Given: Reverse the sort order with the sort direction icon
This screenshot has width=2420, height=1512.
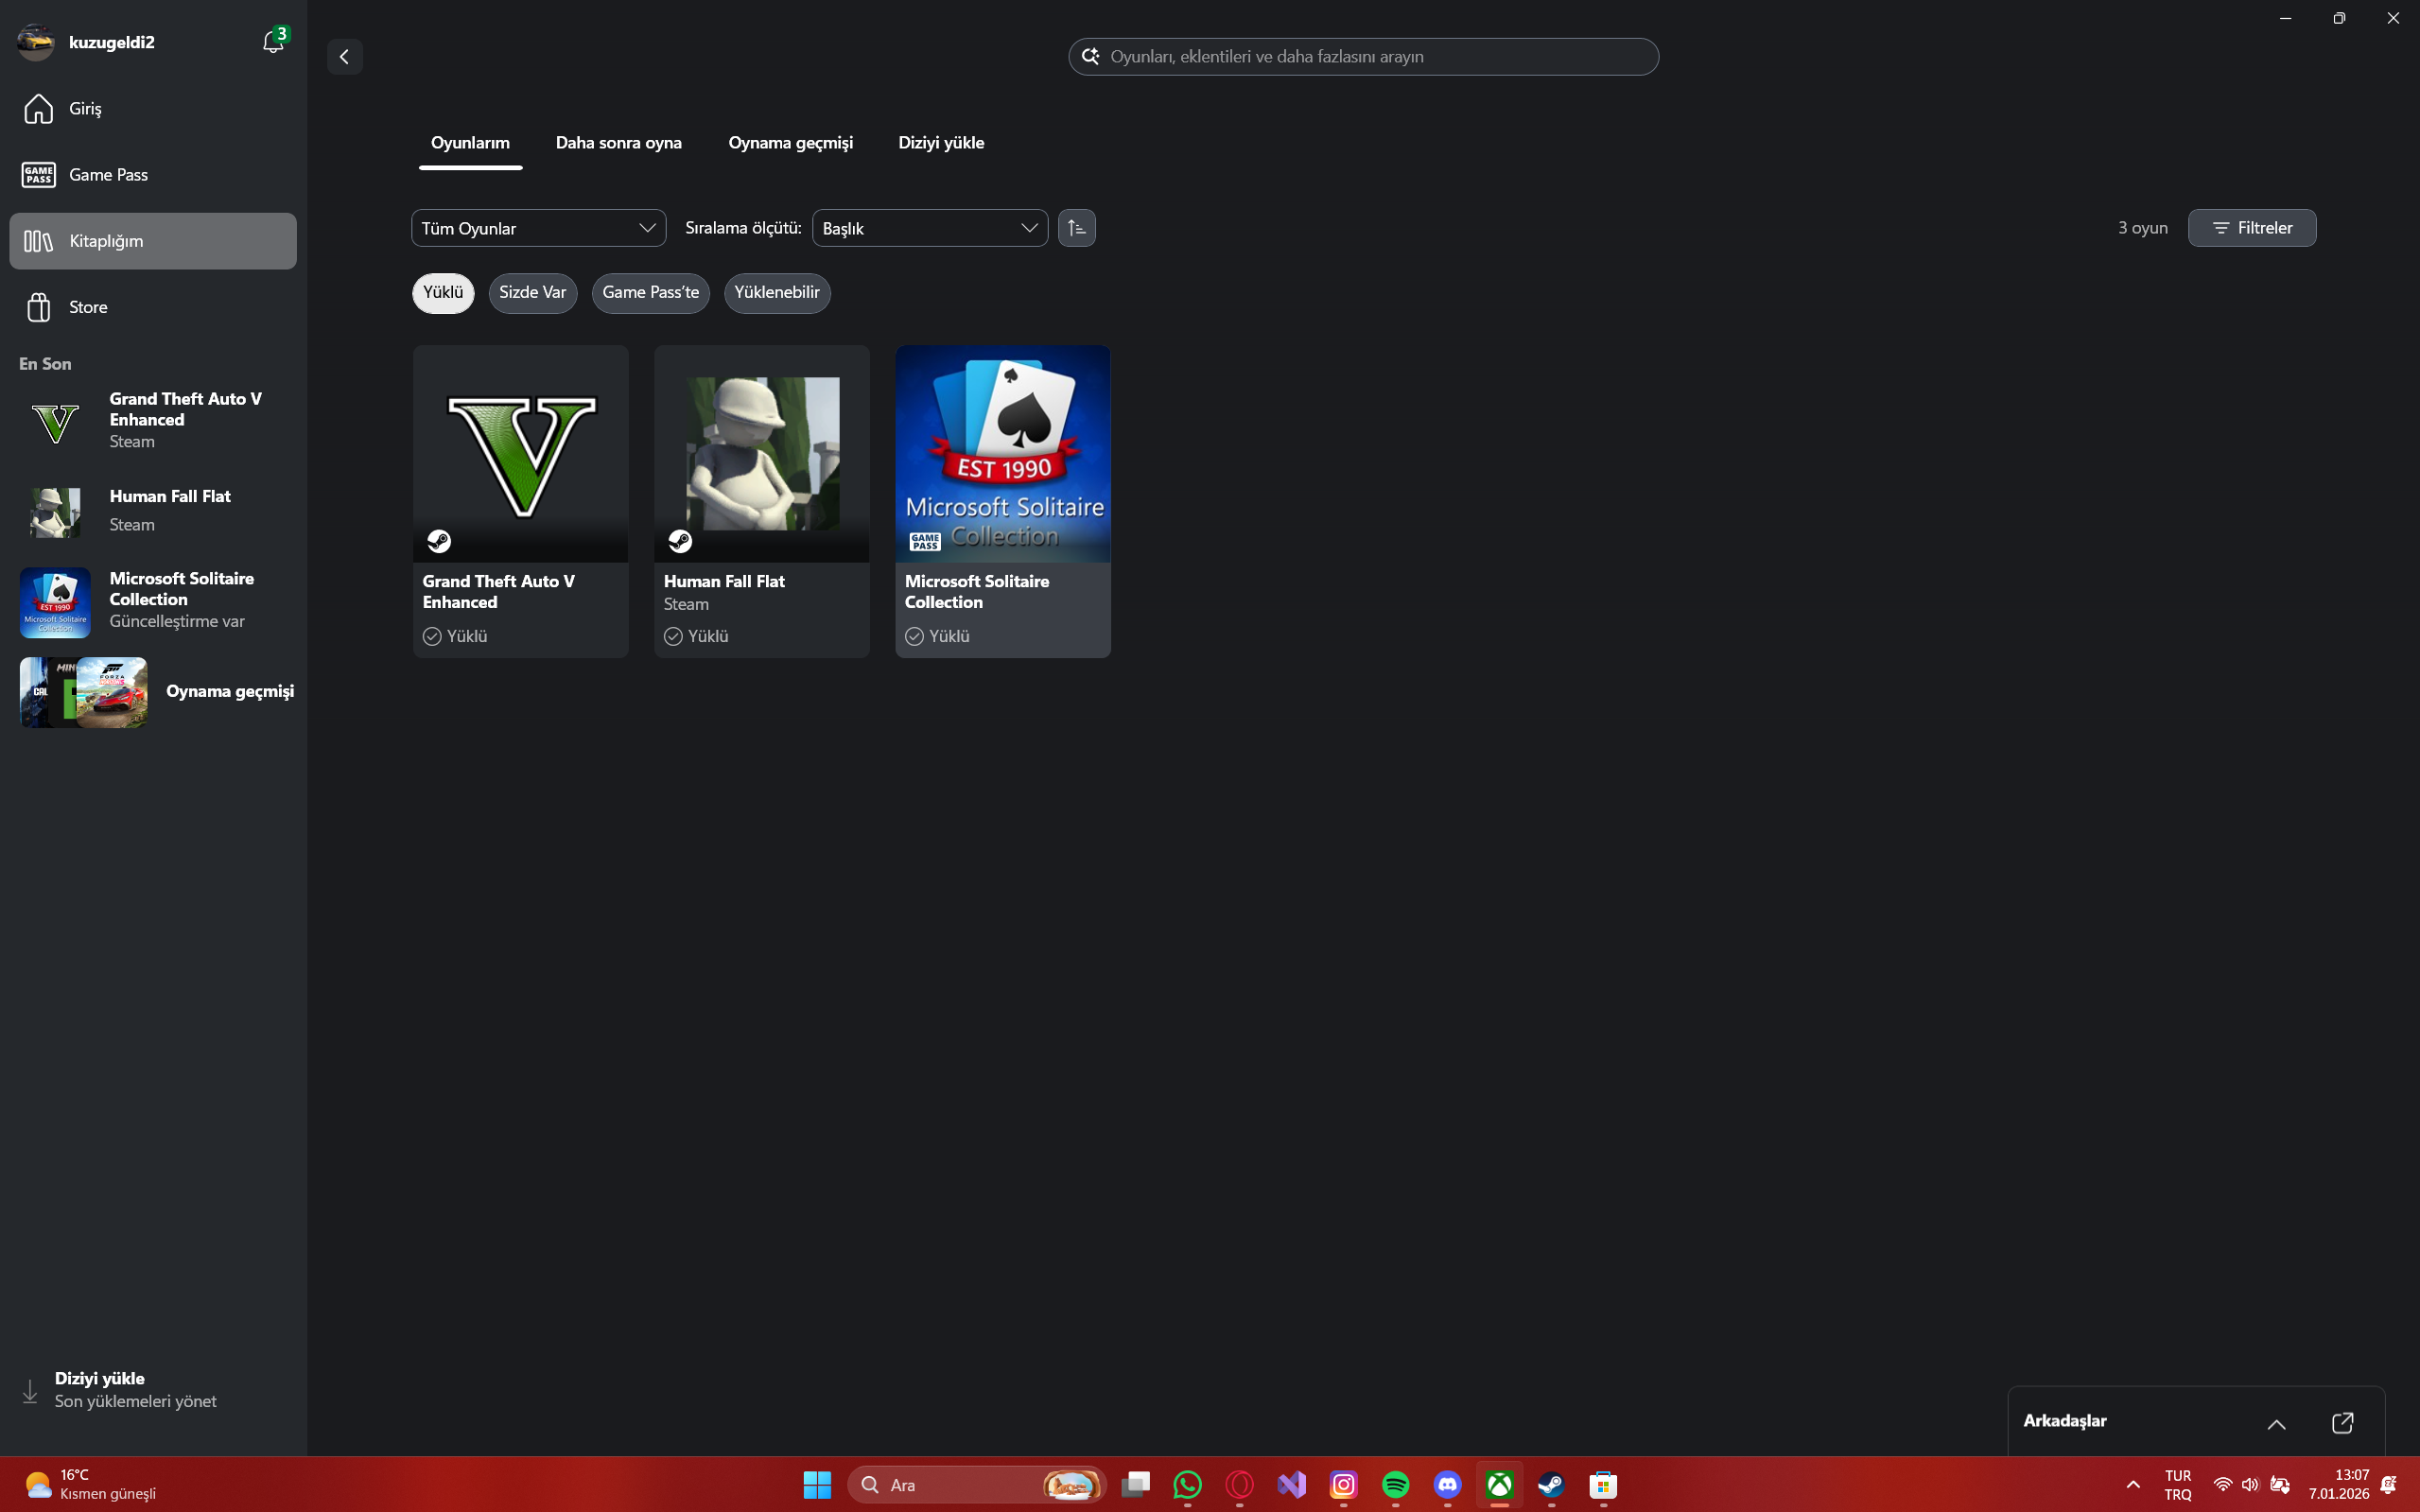Looking at the screenshot, I should (x=1076, y=228).
